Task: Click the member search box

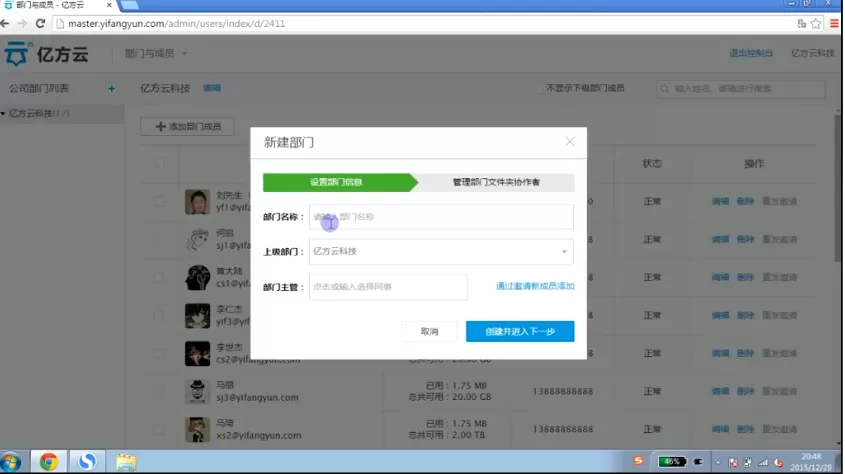Action: coord(740,89)
